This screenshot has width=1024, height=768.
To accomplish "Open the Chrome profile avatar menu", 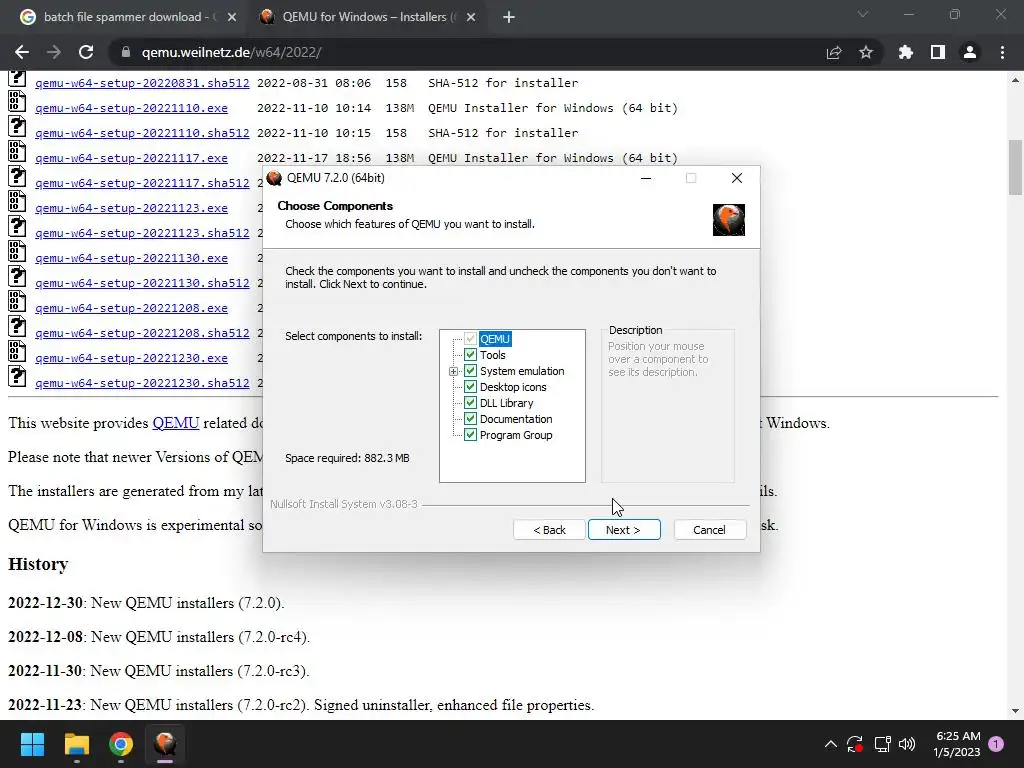I will tap(970, 52).
